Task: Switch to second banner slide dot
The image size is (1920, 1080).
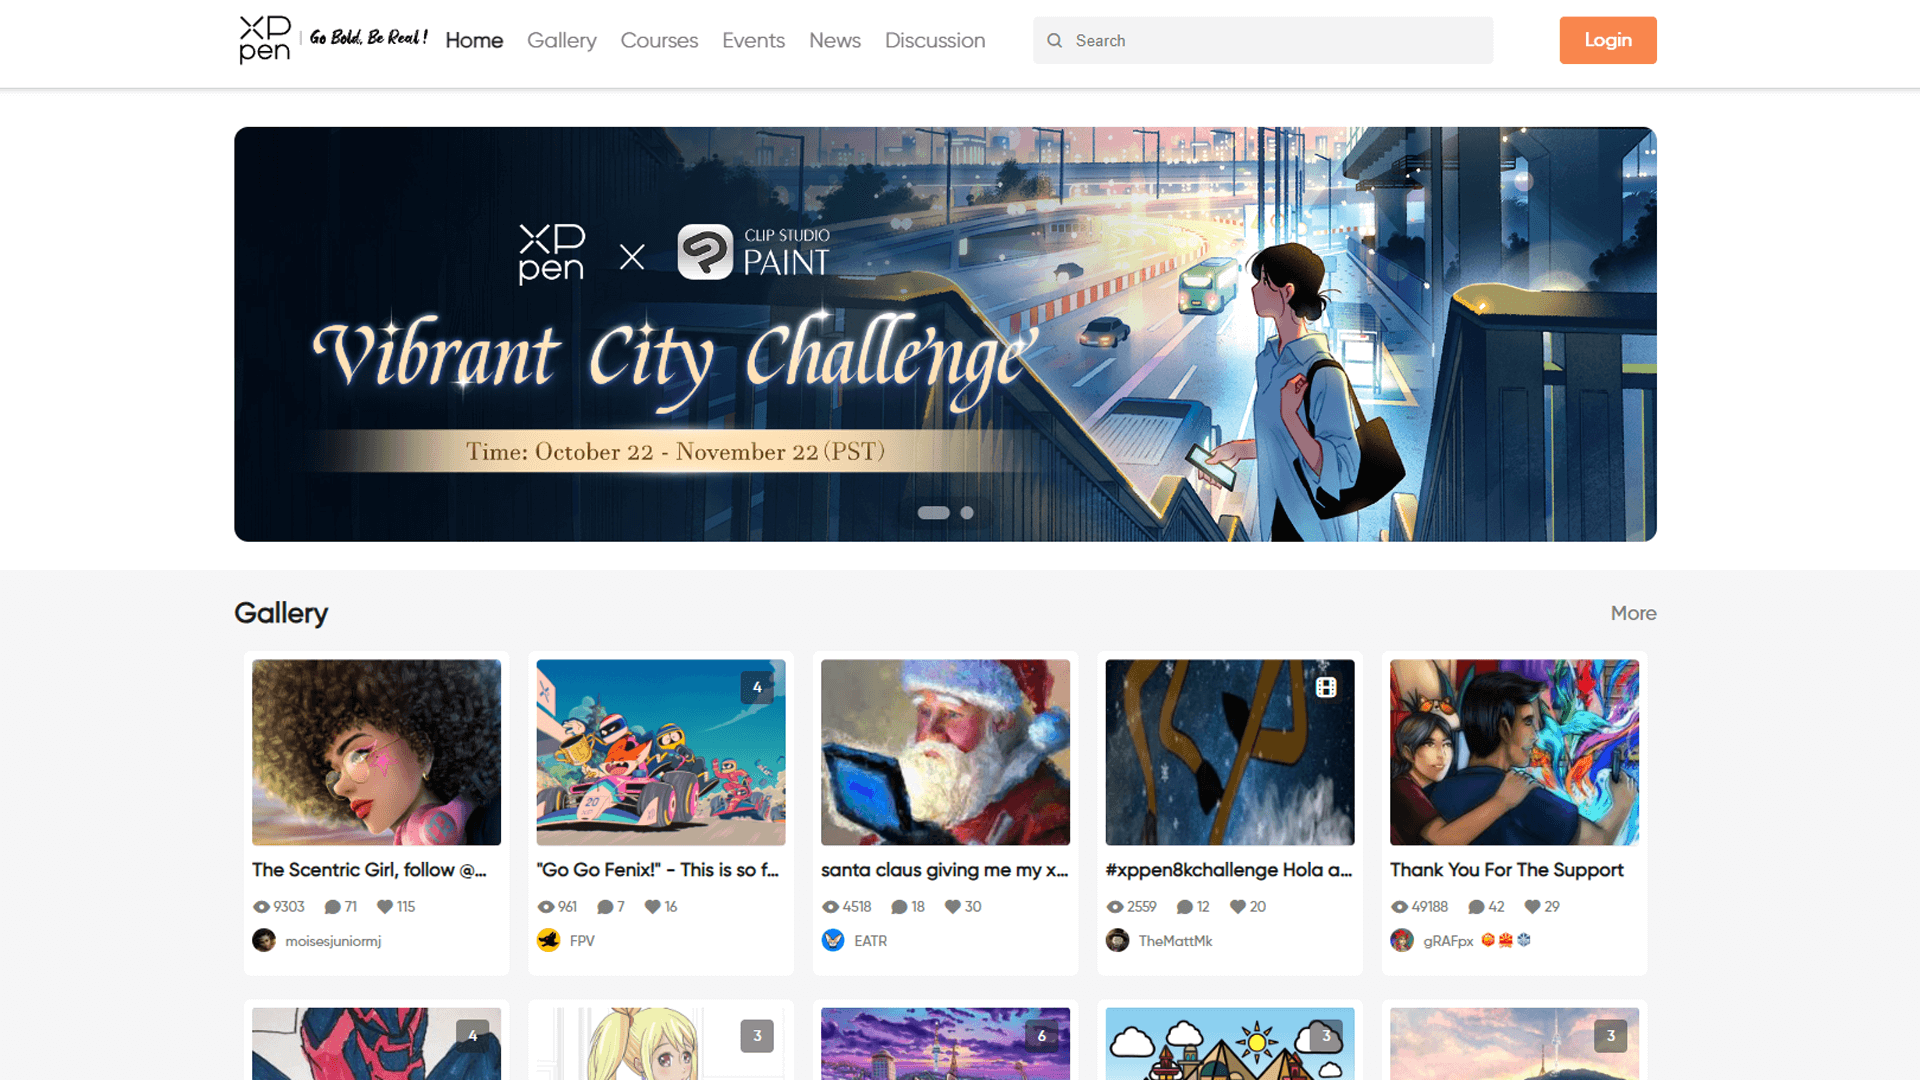Action: [x=967, y=513]
